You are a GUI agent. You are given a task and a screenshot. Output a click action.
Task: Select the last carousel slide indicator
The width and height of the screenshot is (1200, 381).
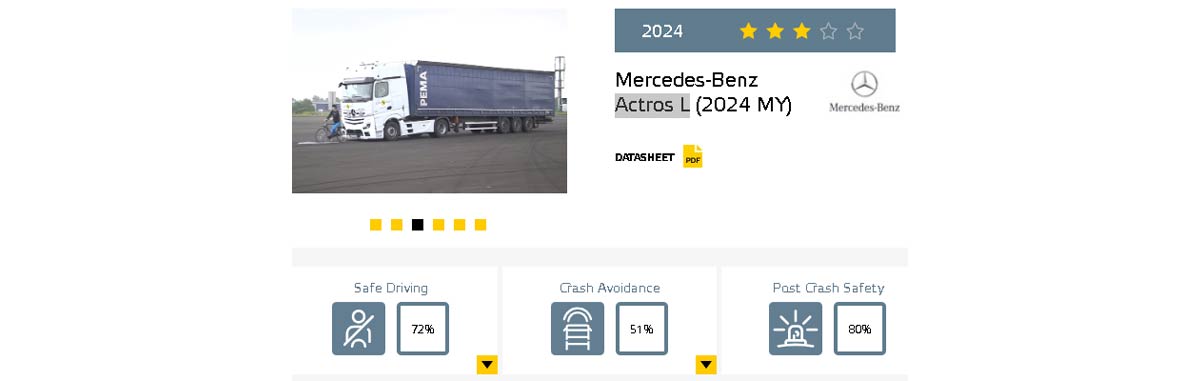(481, 225)
